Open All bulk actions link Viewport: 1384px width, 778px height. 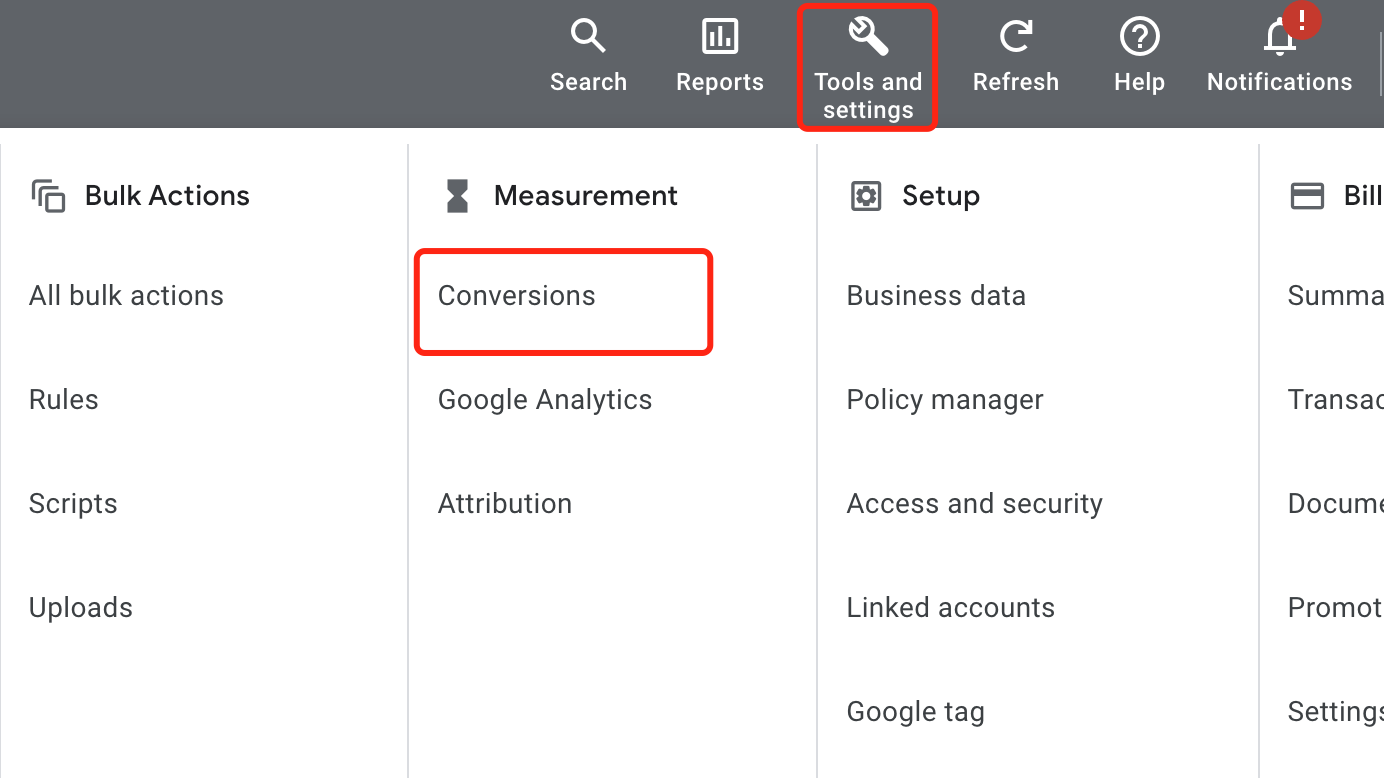pos(126,296)
